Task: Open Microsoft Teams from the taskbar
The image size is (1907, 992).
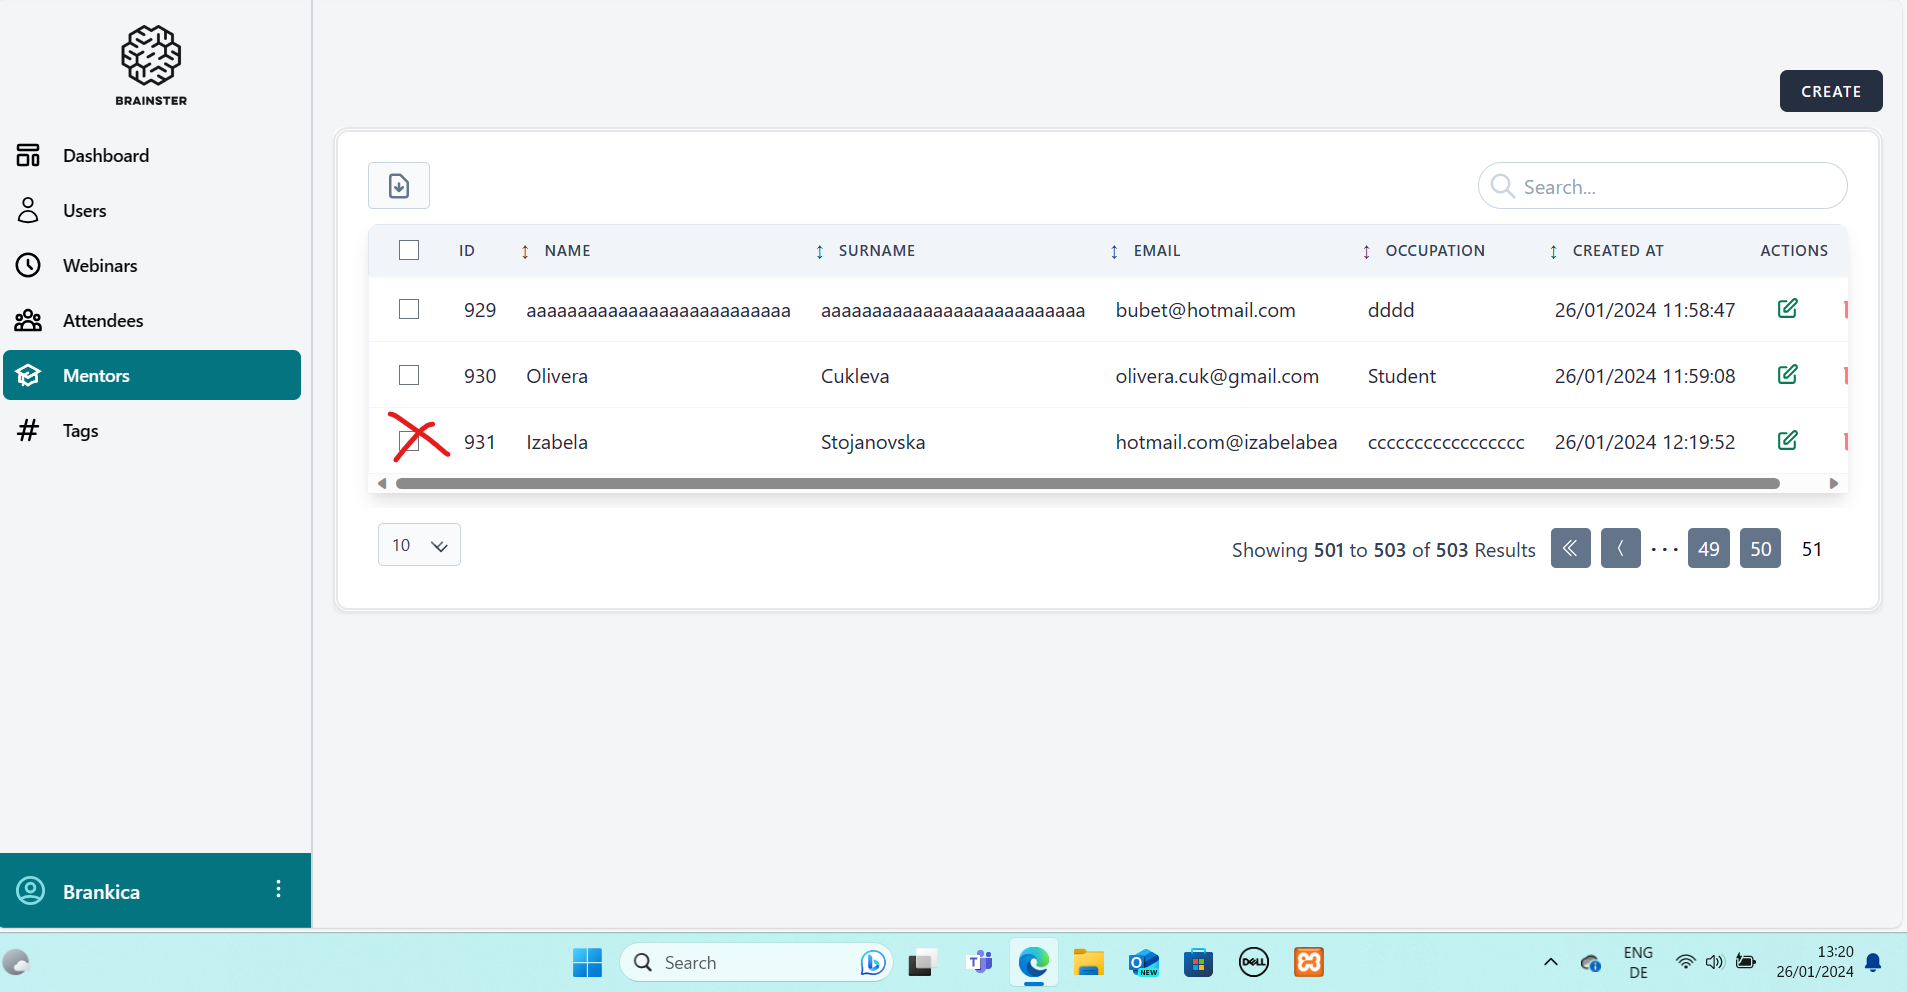Action: point(980,962)
